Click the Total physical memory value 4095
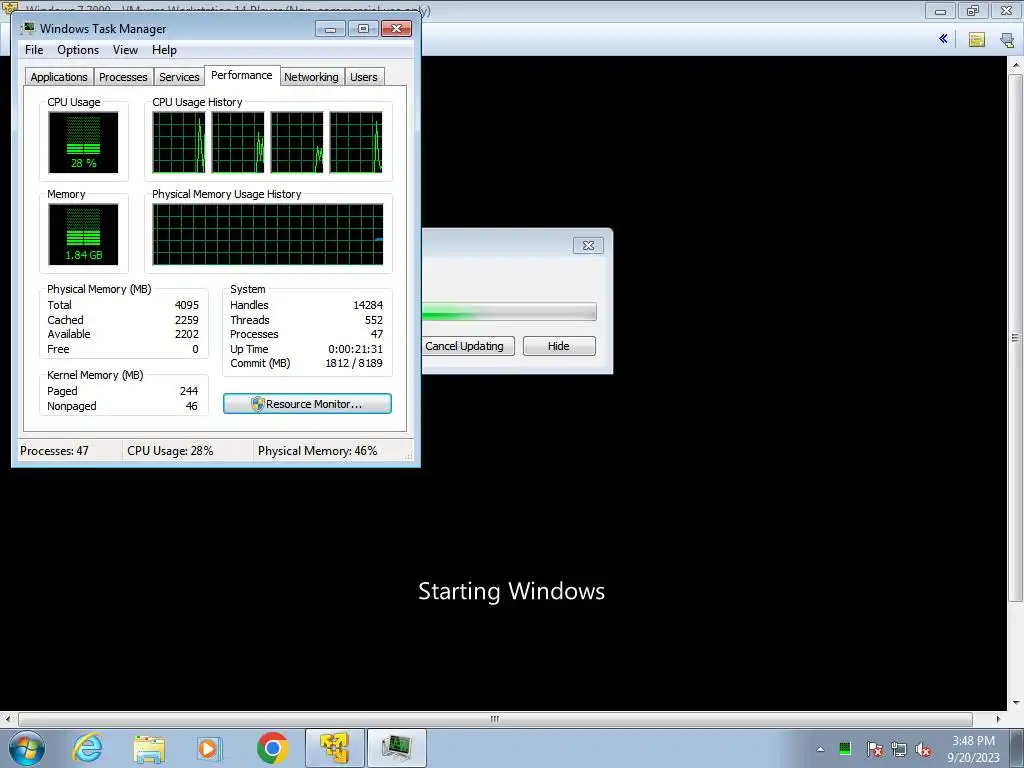This screenshot has width=1024, height=768. (186, 305)
